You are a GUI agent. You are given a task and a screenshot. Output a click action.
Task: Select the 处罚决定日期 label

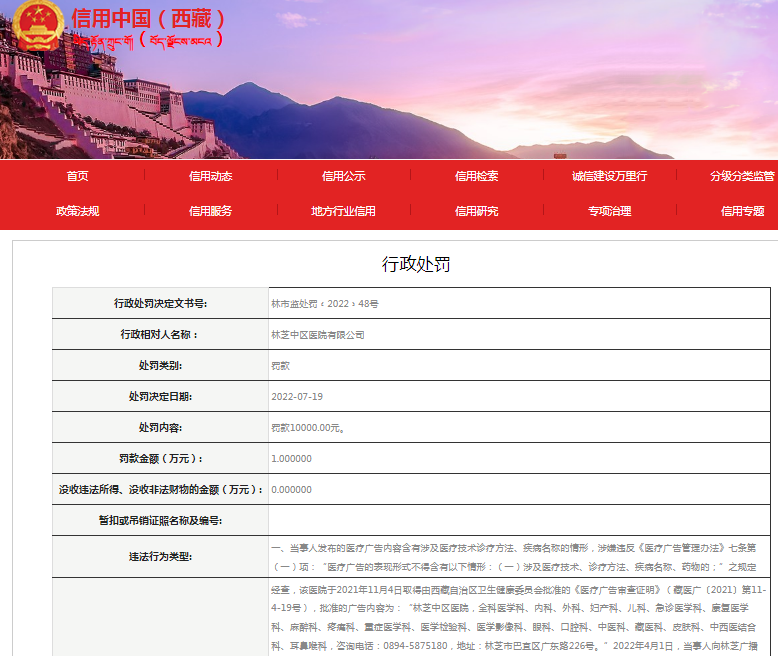[x=160, y=396]
